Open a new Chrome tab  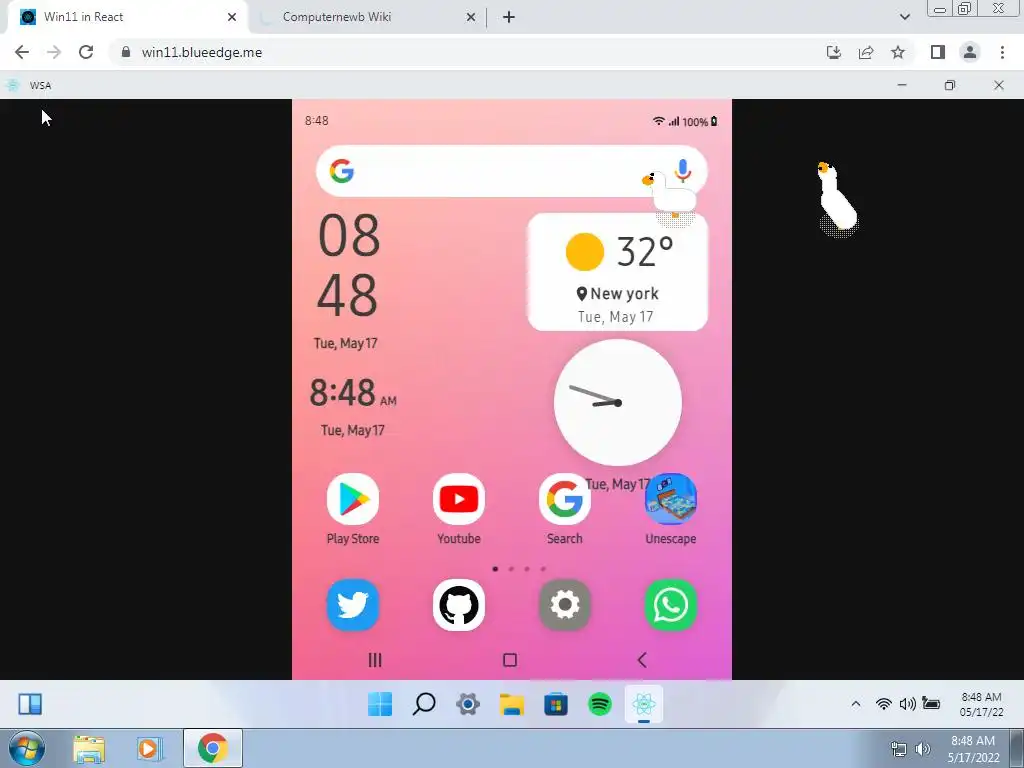(x=509, y=17)
